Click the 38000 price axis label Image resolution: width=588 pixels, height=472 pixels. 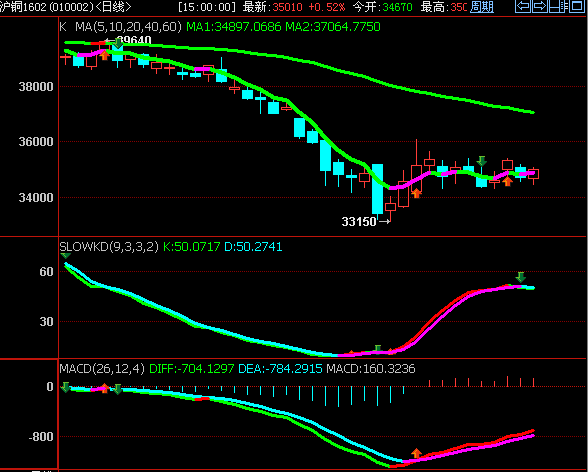coord(36,87)
